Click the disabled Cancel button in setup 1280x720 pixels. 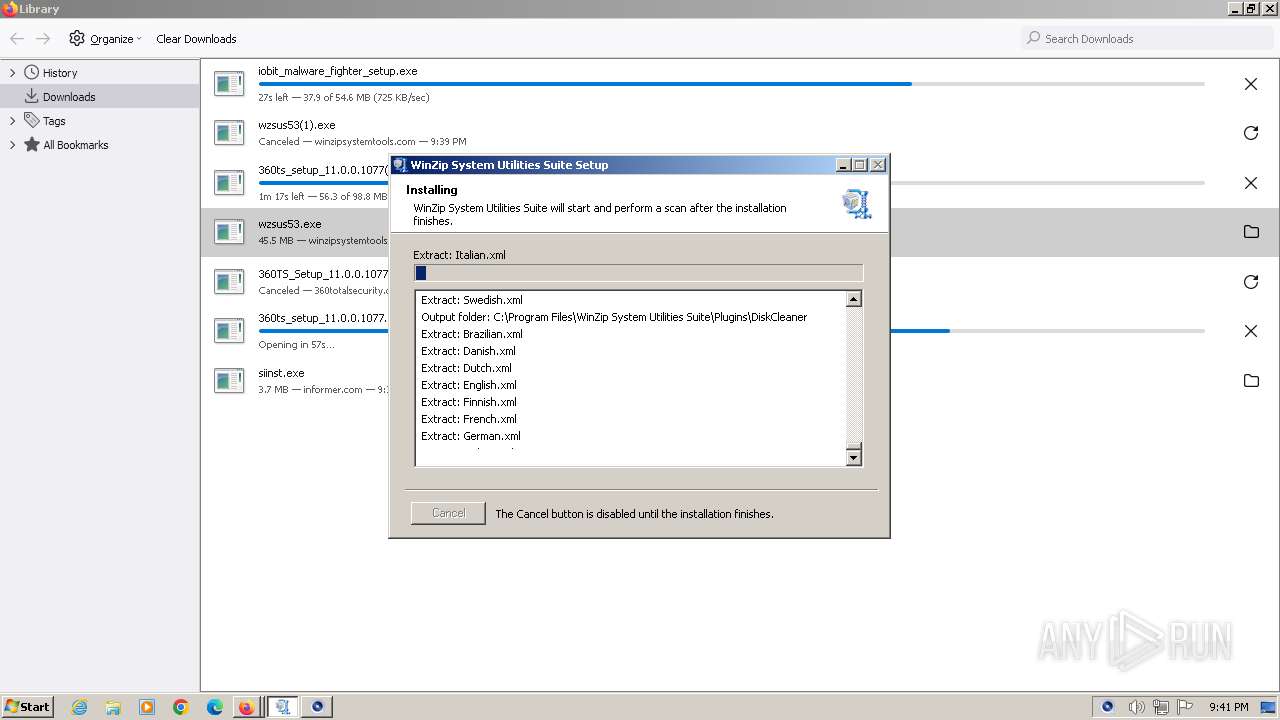448,513
